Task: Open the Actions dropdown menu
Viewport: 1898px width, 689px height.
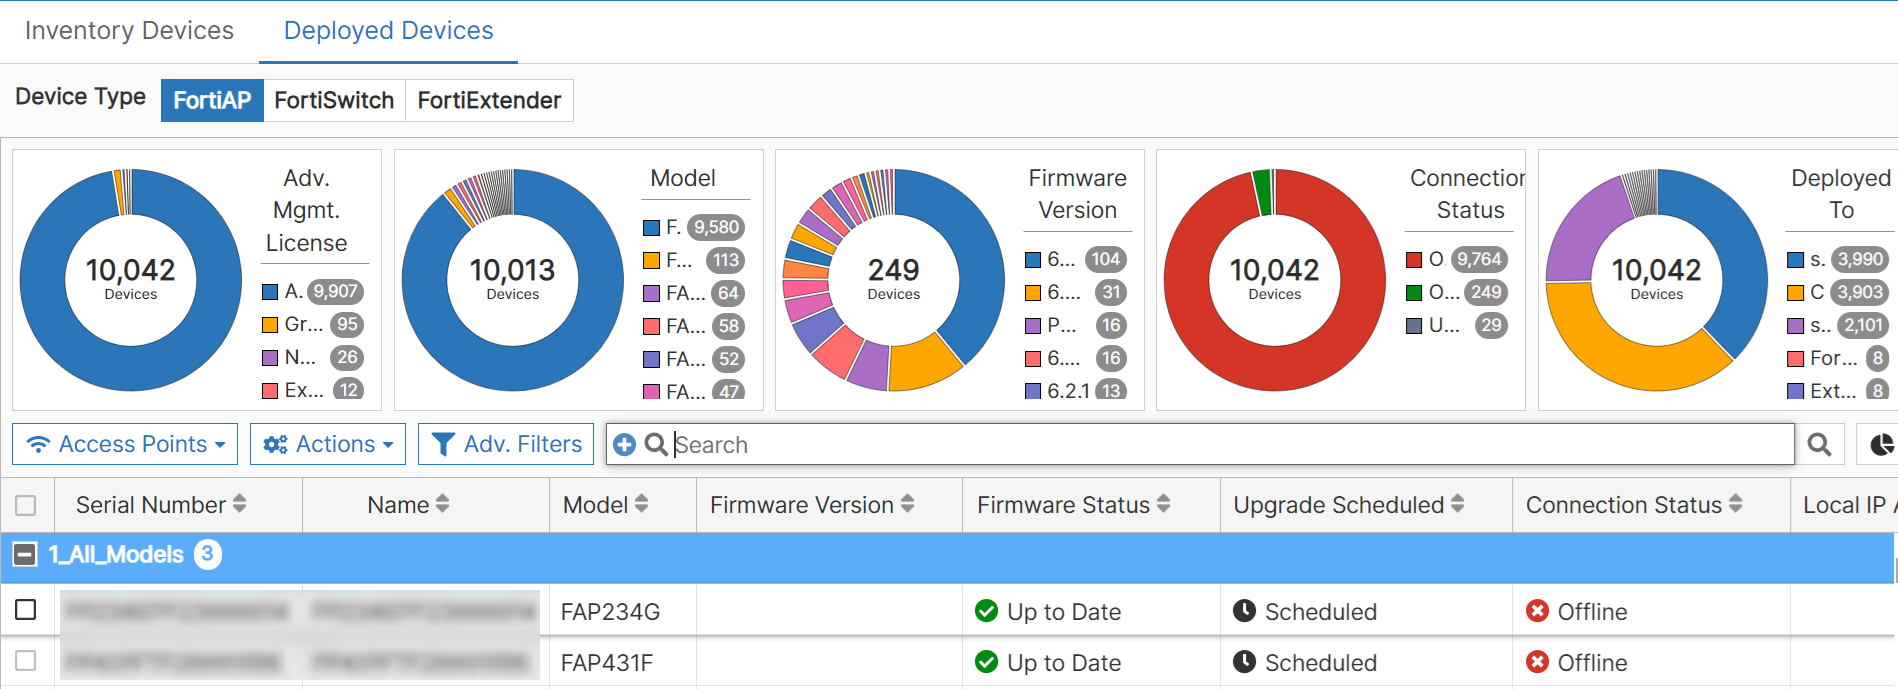Action: tap(328, 444)
